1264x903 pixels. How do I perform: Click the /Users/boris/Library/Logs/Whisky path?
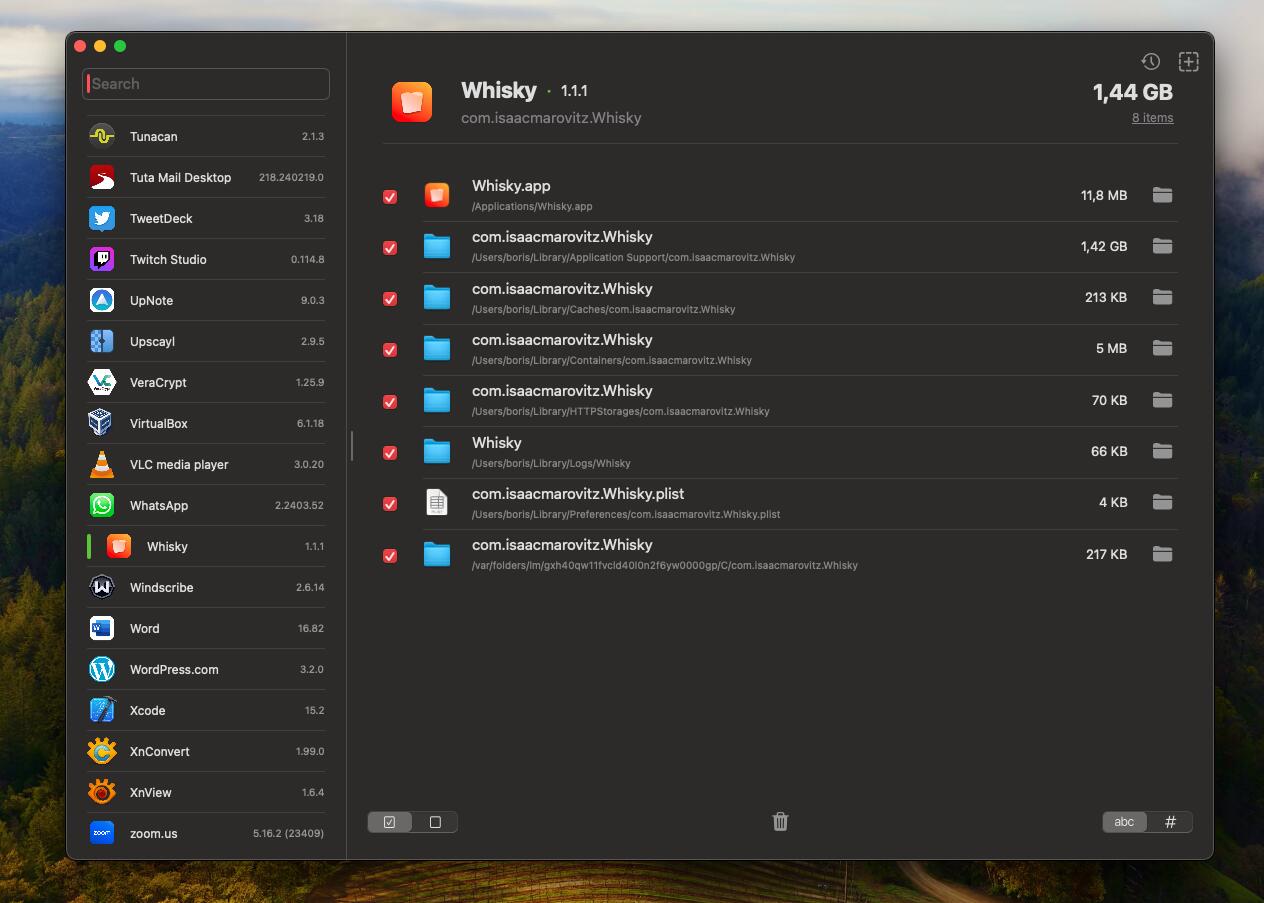pyautogui.click(x=551, y=464)
